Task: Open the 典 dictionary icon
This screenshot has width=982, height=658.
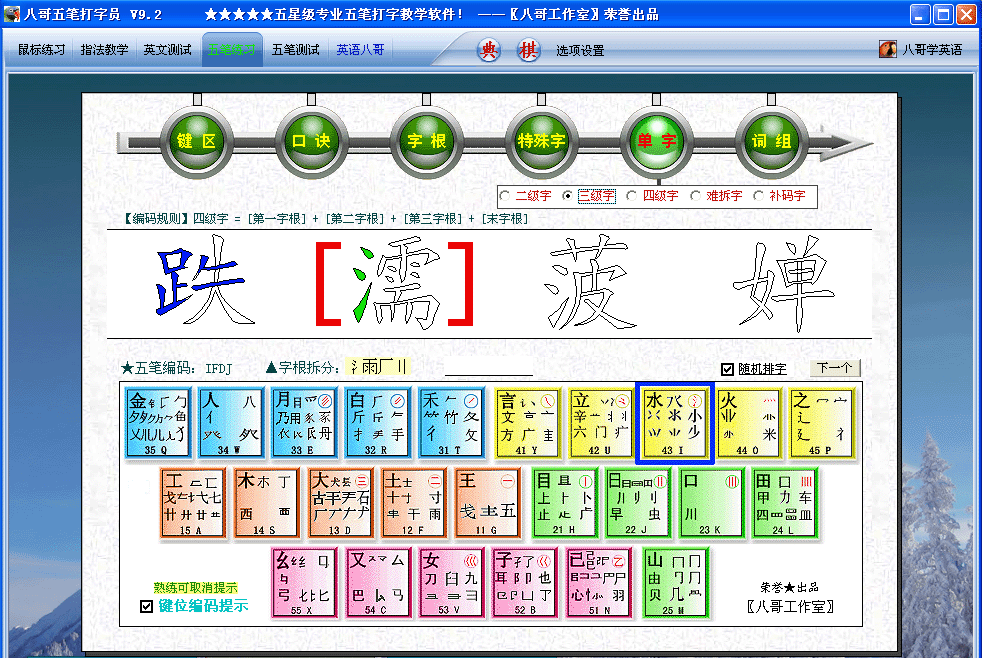Action: (491, 48)
